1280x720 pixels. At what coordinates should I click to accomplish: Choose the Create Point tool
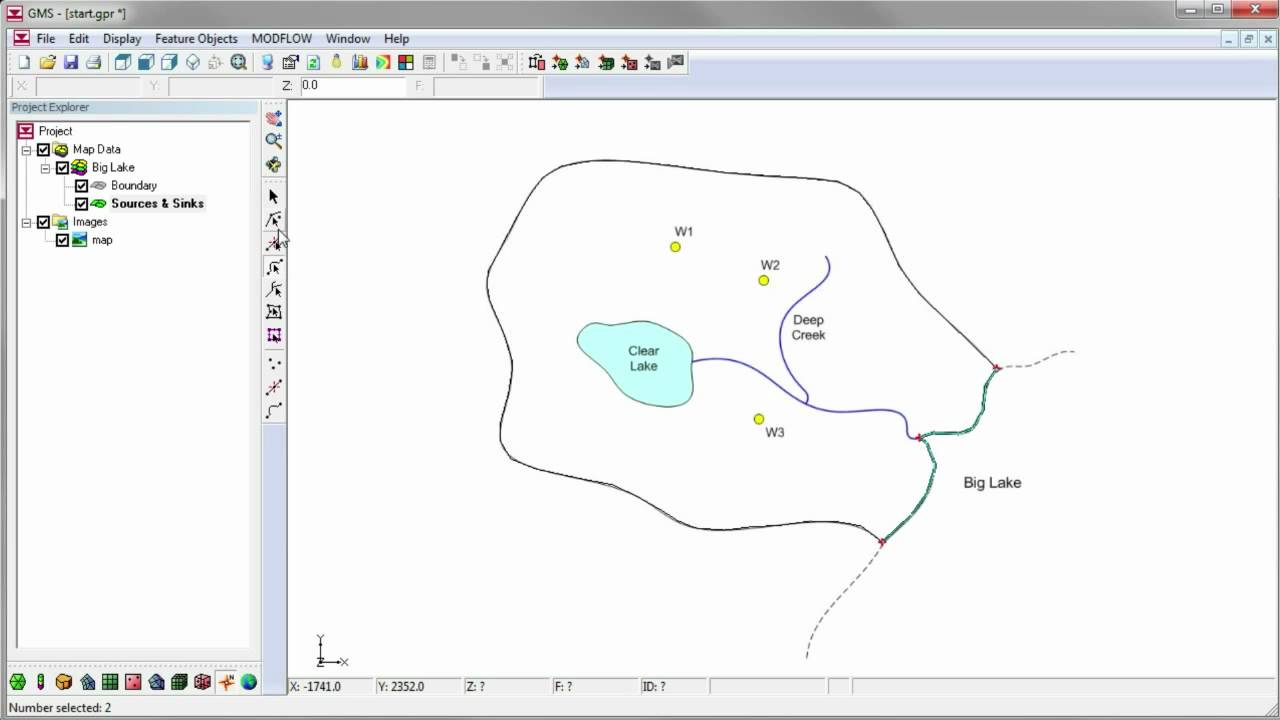[x=274, y=363]
